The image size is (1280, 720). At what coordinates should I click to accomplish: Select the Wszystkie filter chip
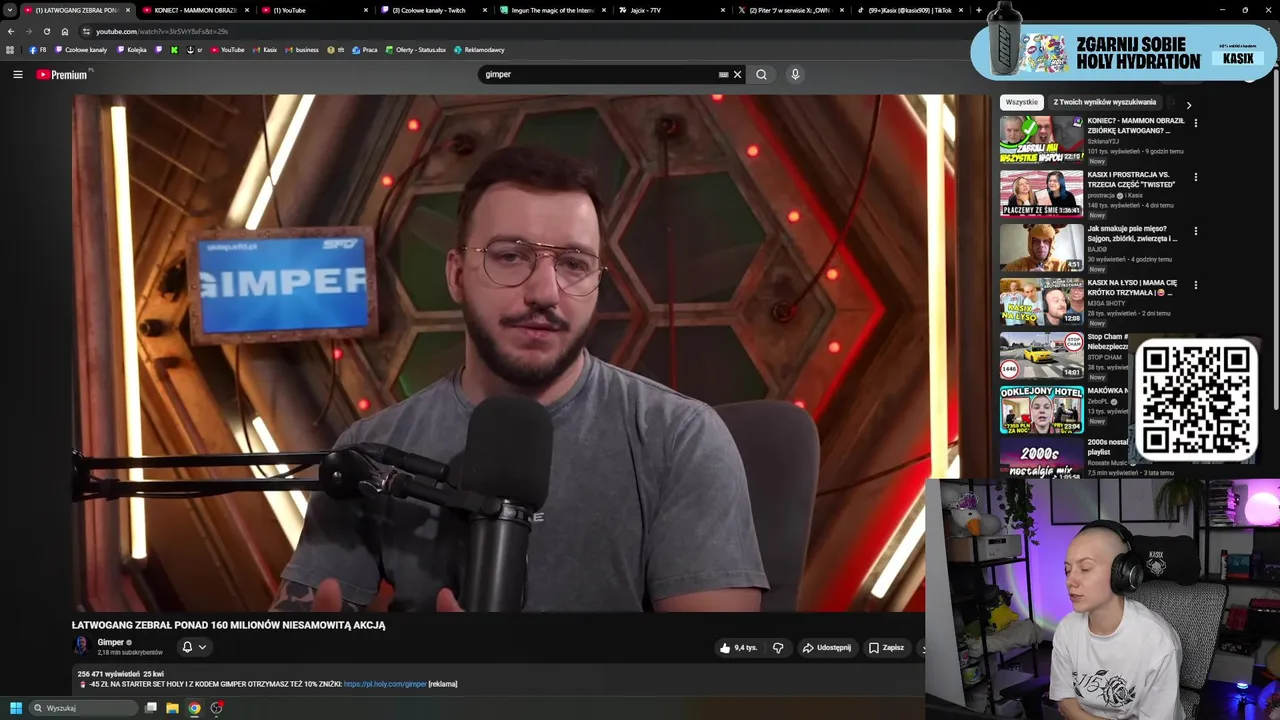(1022, 102)
